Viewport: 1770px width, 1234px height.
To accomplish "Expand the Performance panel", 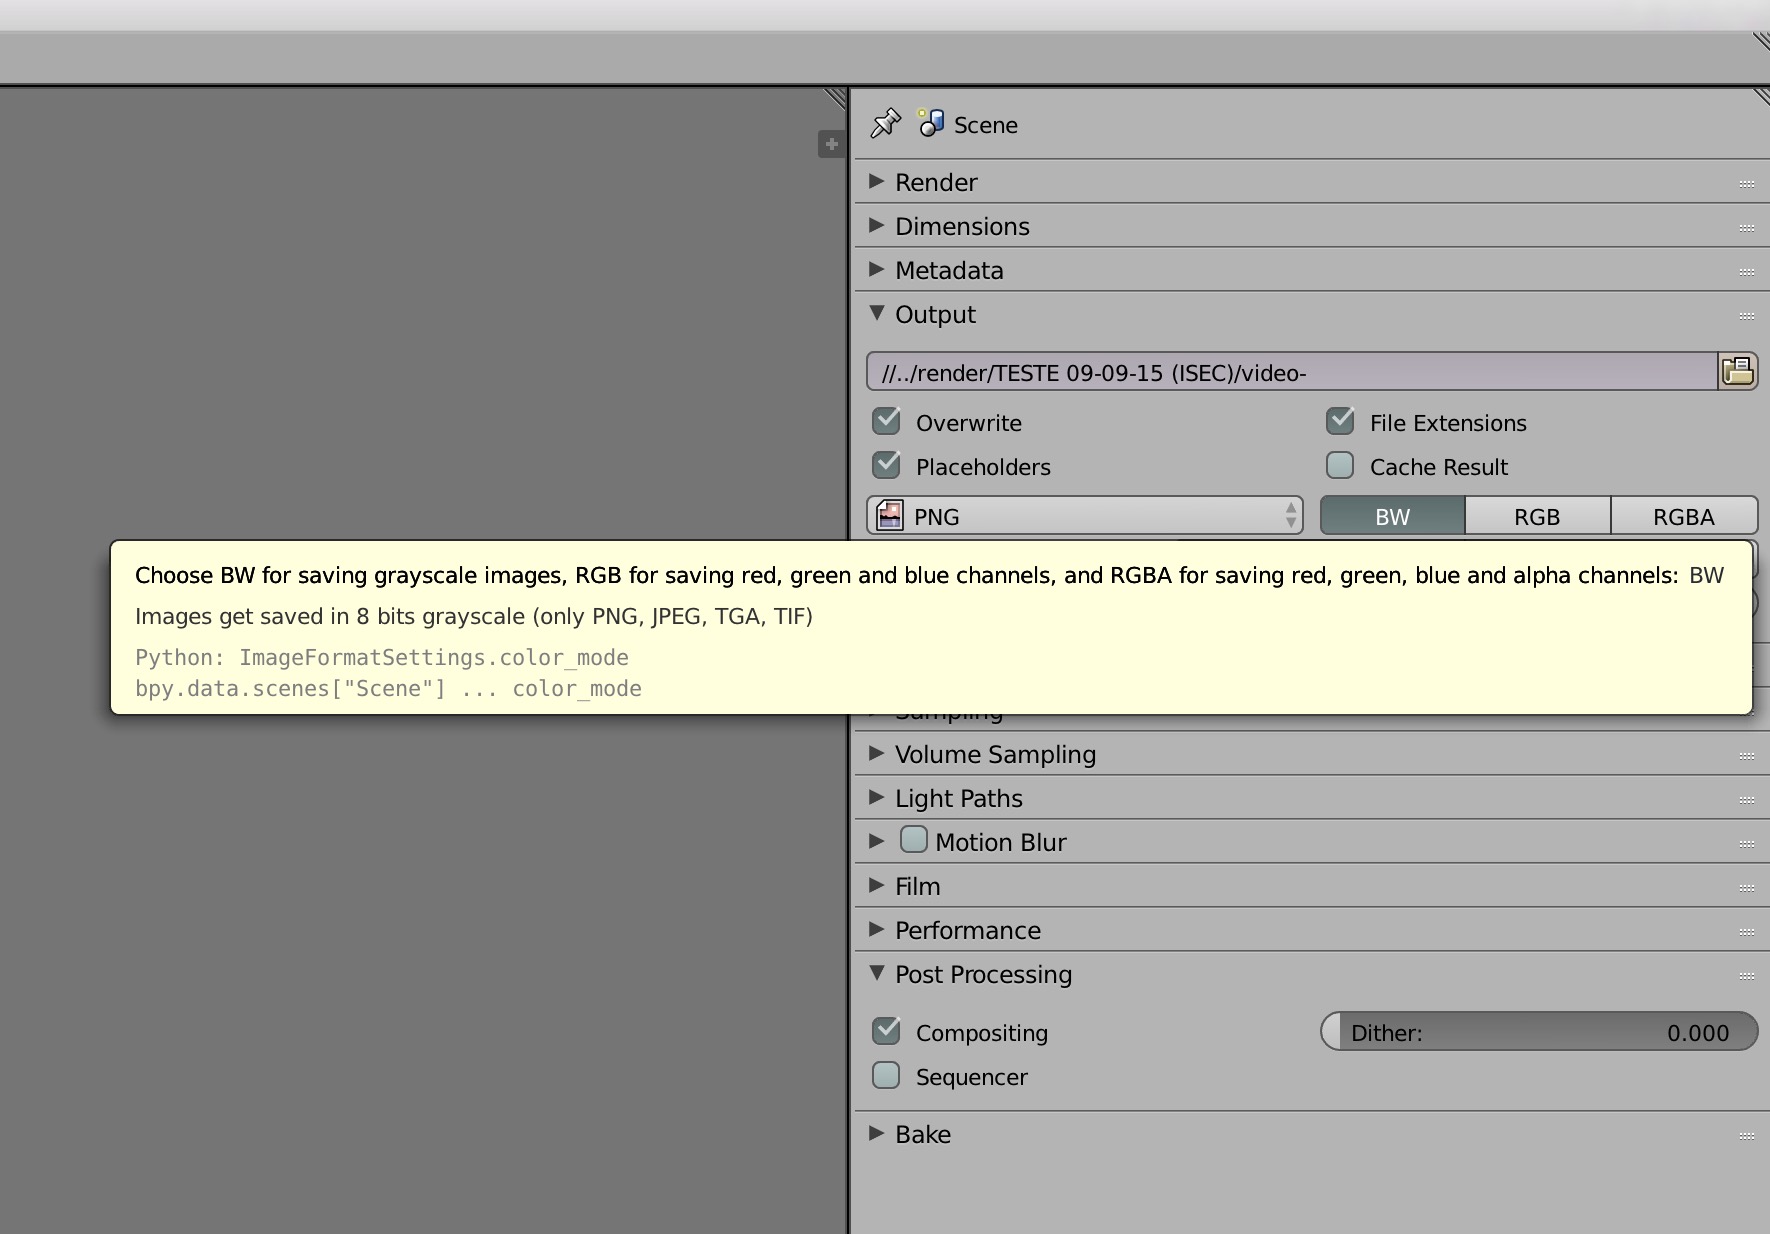I will pyautogui.click(x=877, y=929).
